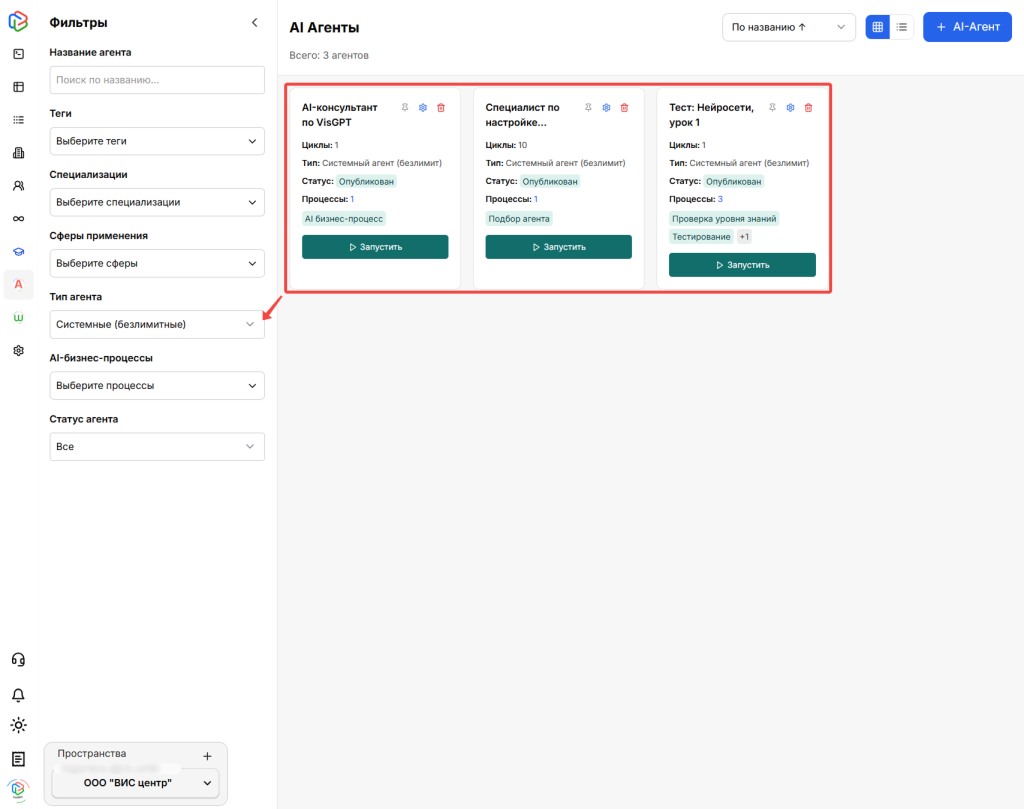
Task: Switch to list view layout
Action: coord(902,27)
